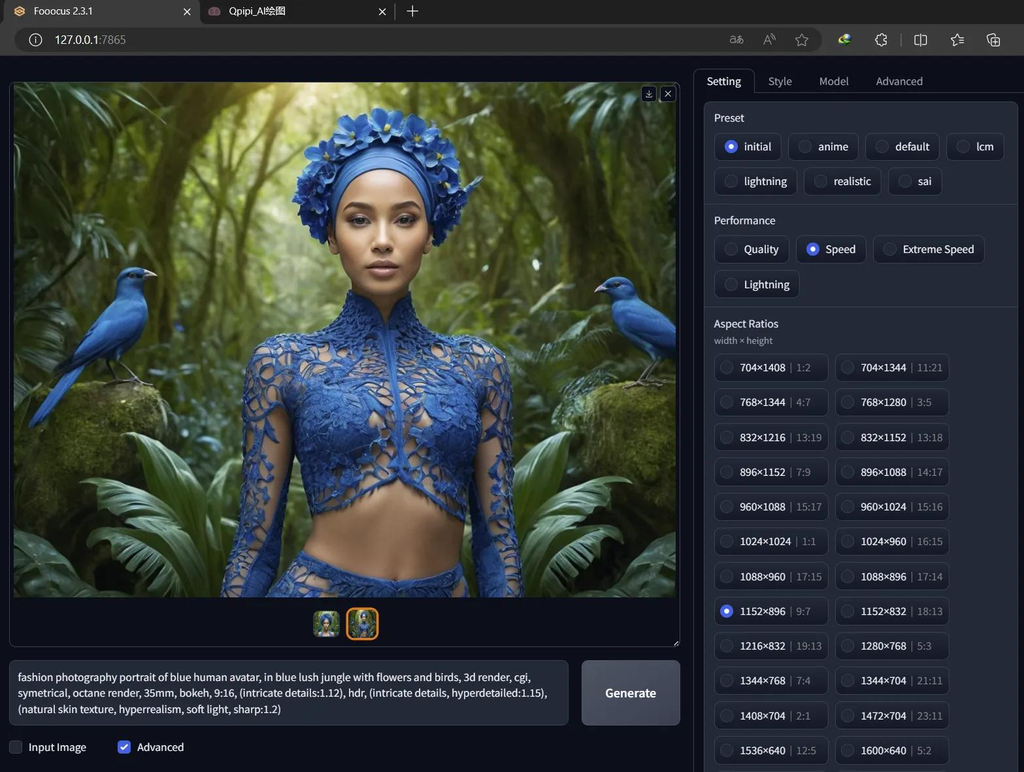1024x772 pixels.
Task: Select the 1024×1024 aspect ratio
Action: pos(771,541)
